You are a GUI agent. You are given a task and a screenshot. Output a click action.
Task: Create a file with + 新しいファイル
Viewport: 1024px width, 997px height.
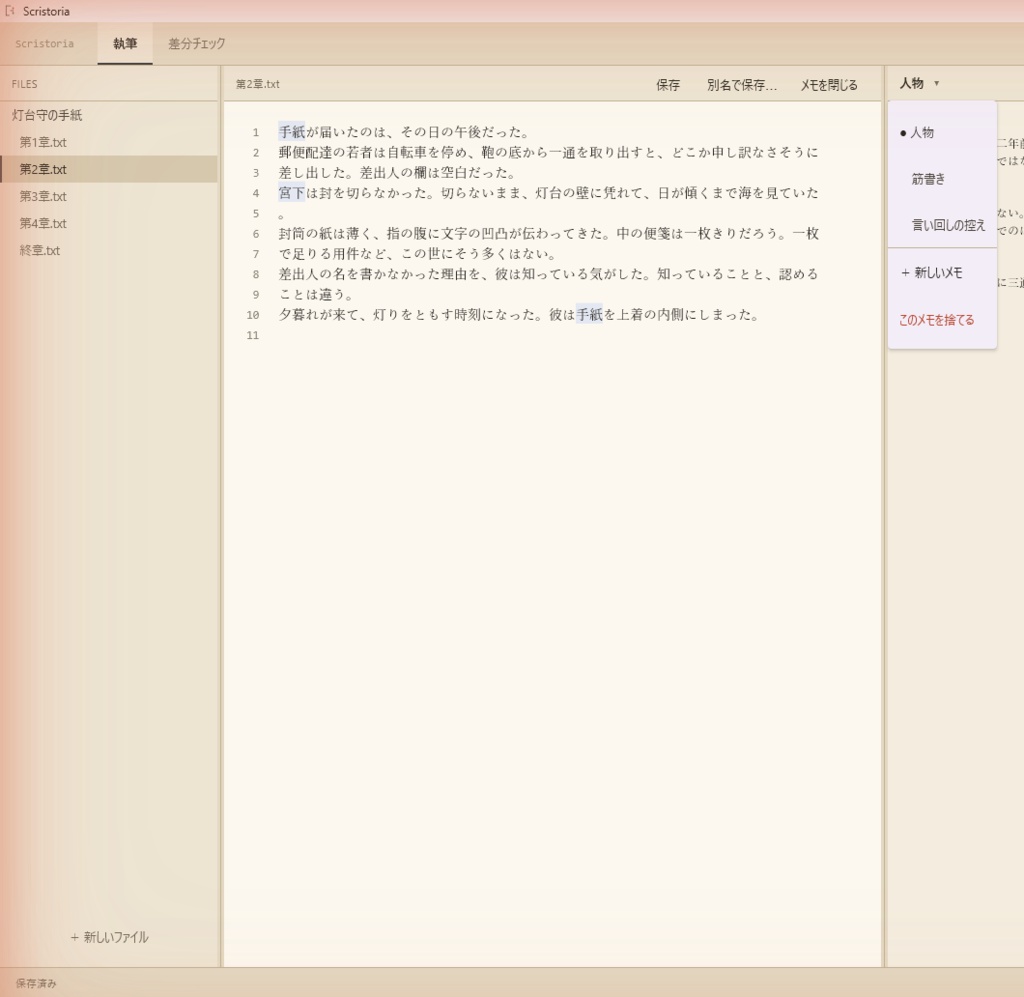click(x=109, y=938)
